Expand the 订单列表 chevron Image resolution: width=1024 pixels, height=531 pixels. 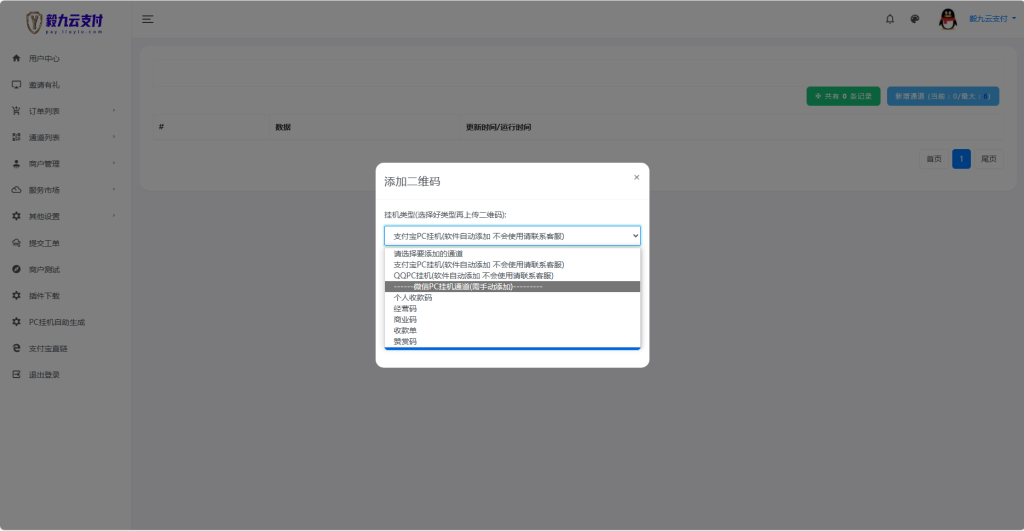click(114, 110)
